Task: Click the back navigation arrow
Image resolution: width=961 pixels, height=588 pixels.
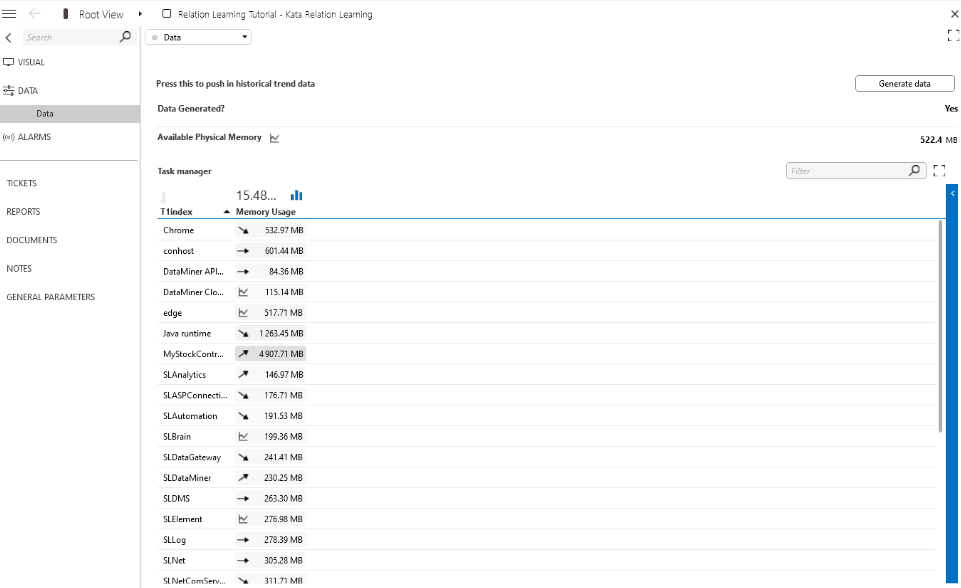Action: click(33, 13)
